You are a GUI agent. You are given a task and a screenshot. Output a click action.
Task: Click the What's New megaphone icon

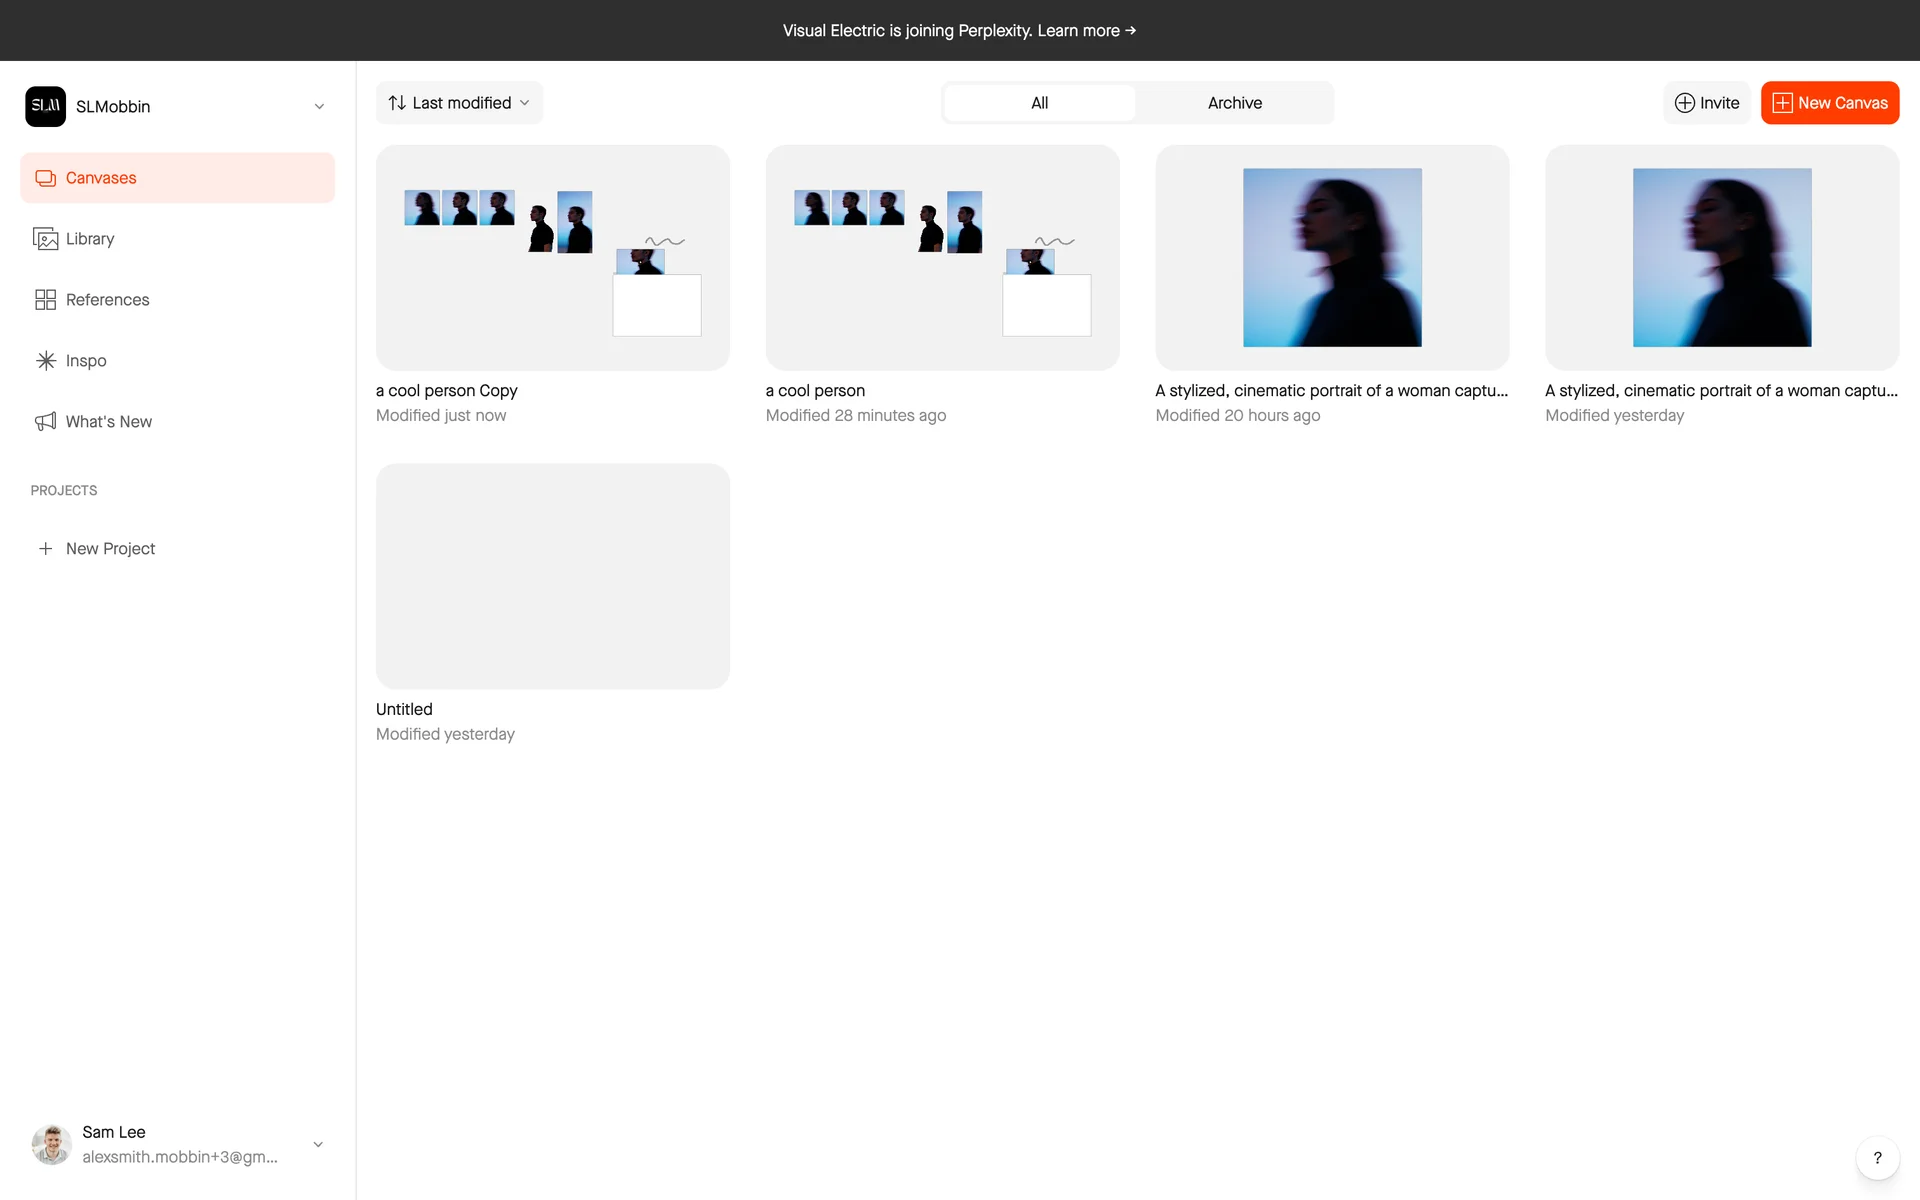pyautogui.click(x=45, y=422)
